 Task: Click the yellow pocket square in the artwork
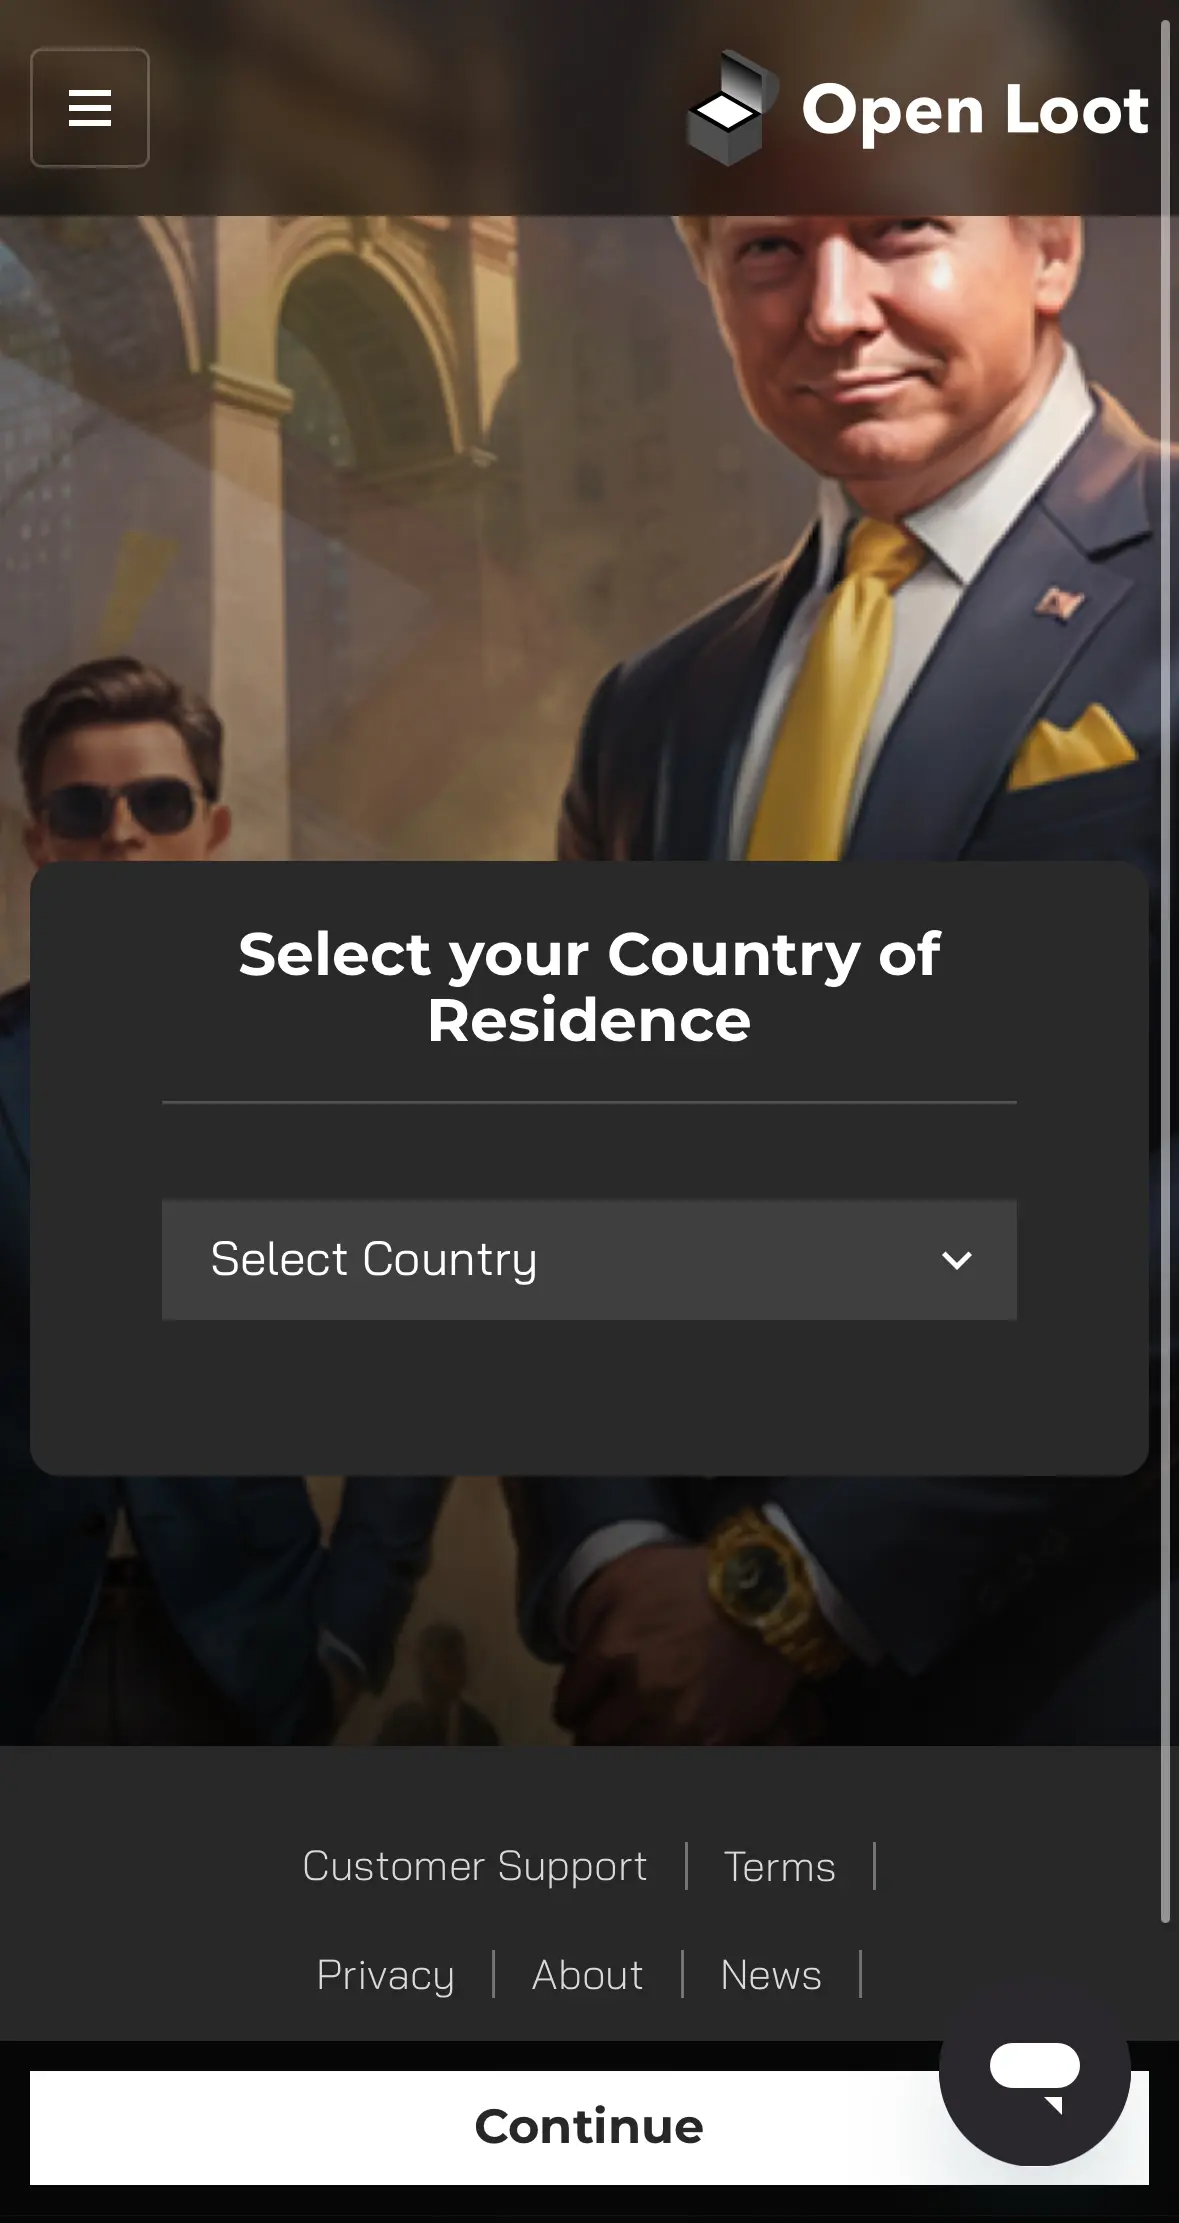(1070, 745)
